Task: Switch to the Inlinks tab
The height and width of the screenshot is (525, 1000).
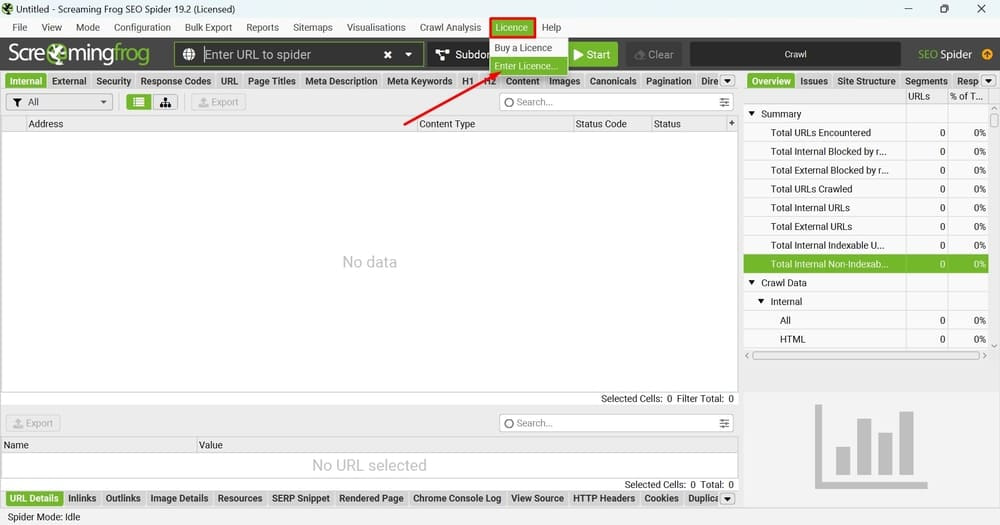Action: click(x=82, y=498)
